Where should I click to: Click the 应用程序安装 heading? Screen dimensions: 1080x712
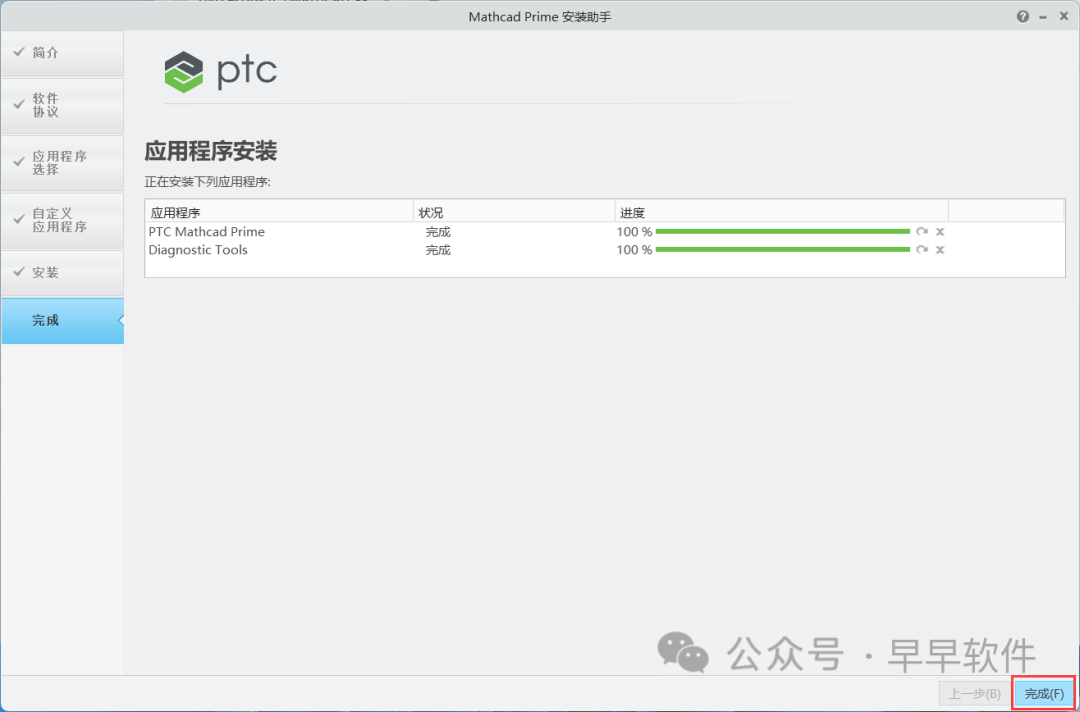click(211, 151)
